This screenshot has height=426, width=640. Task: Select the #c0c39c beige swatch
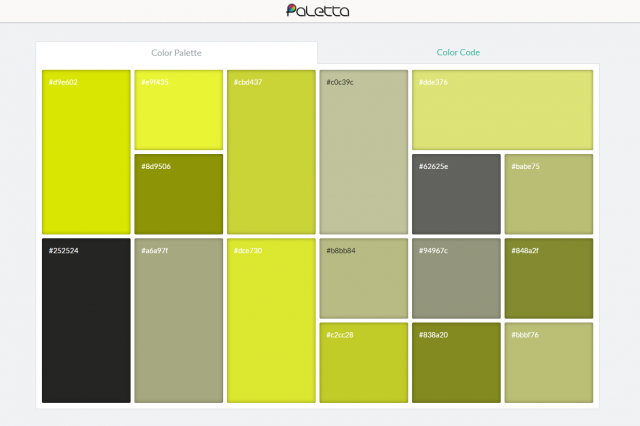(364, 152)
